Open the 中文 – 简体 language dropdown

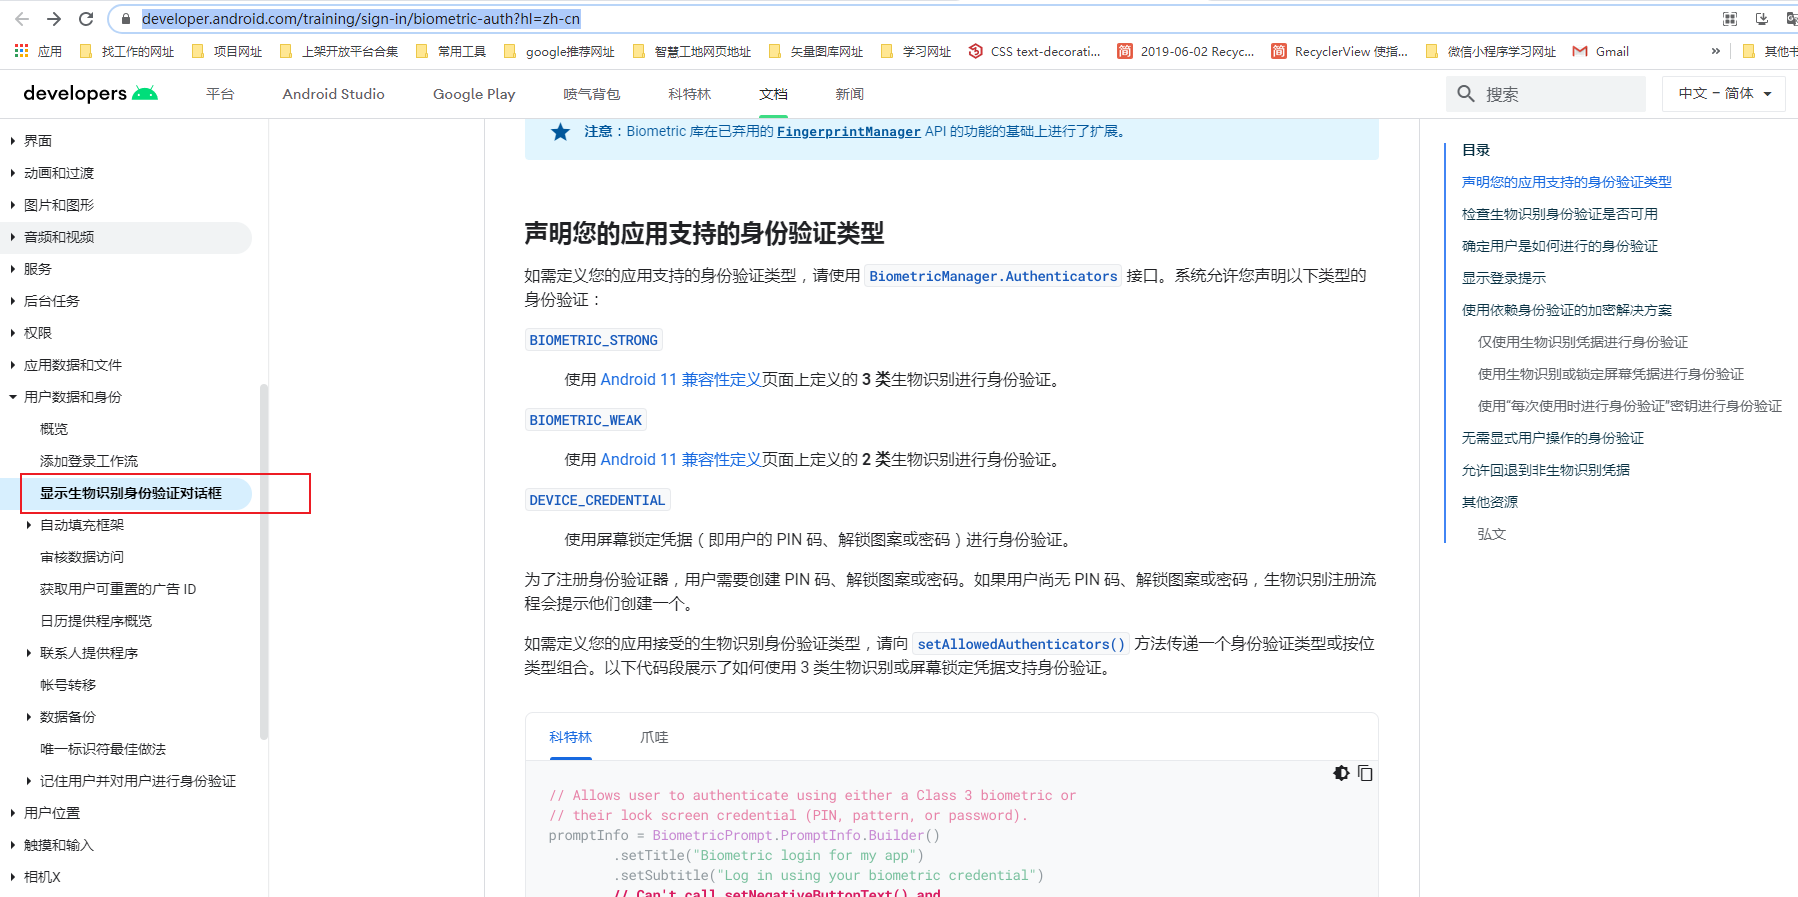tap(1724, 94)
